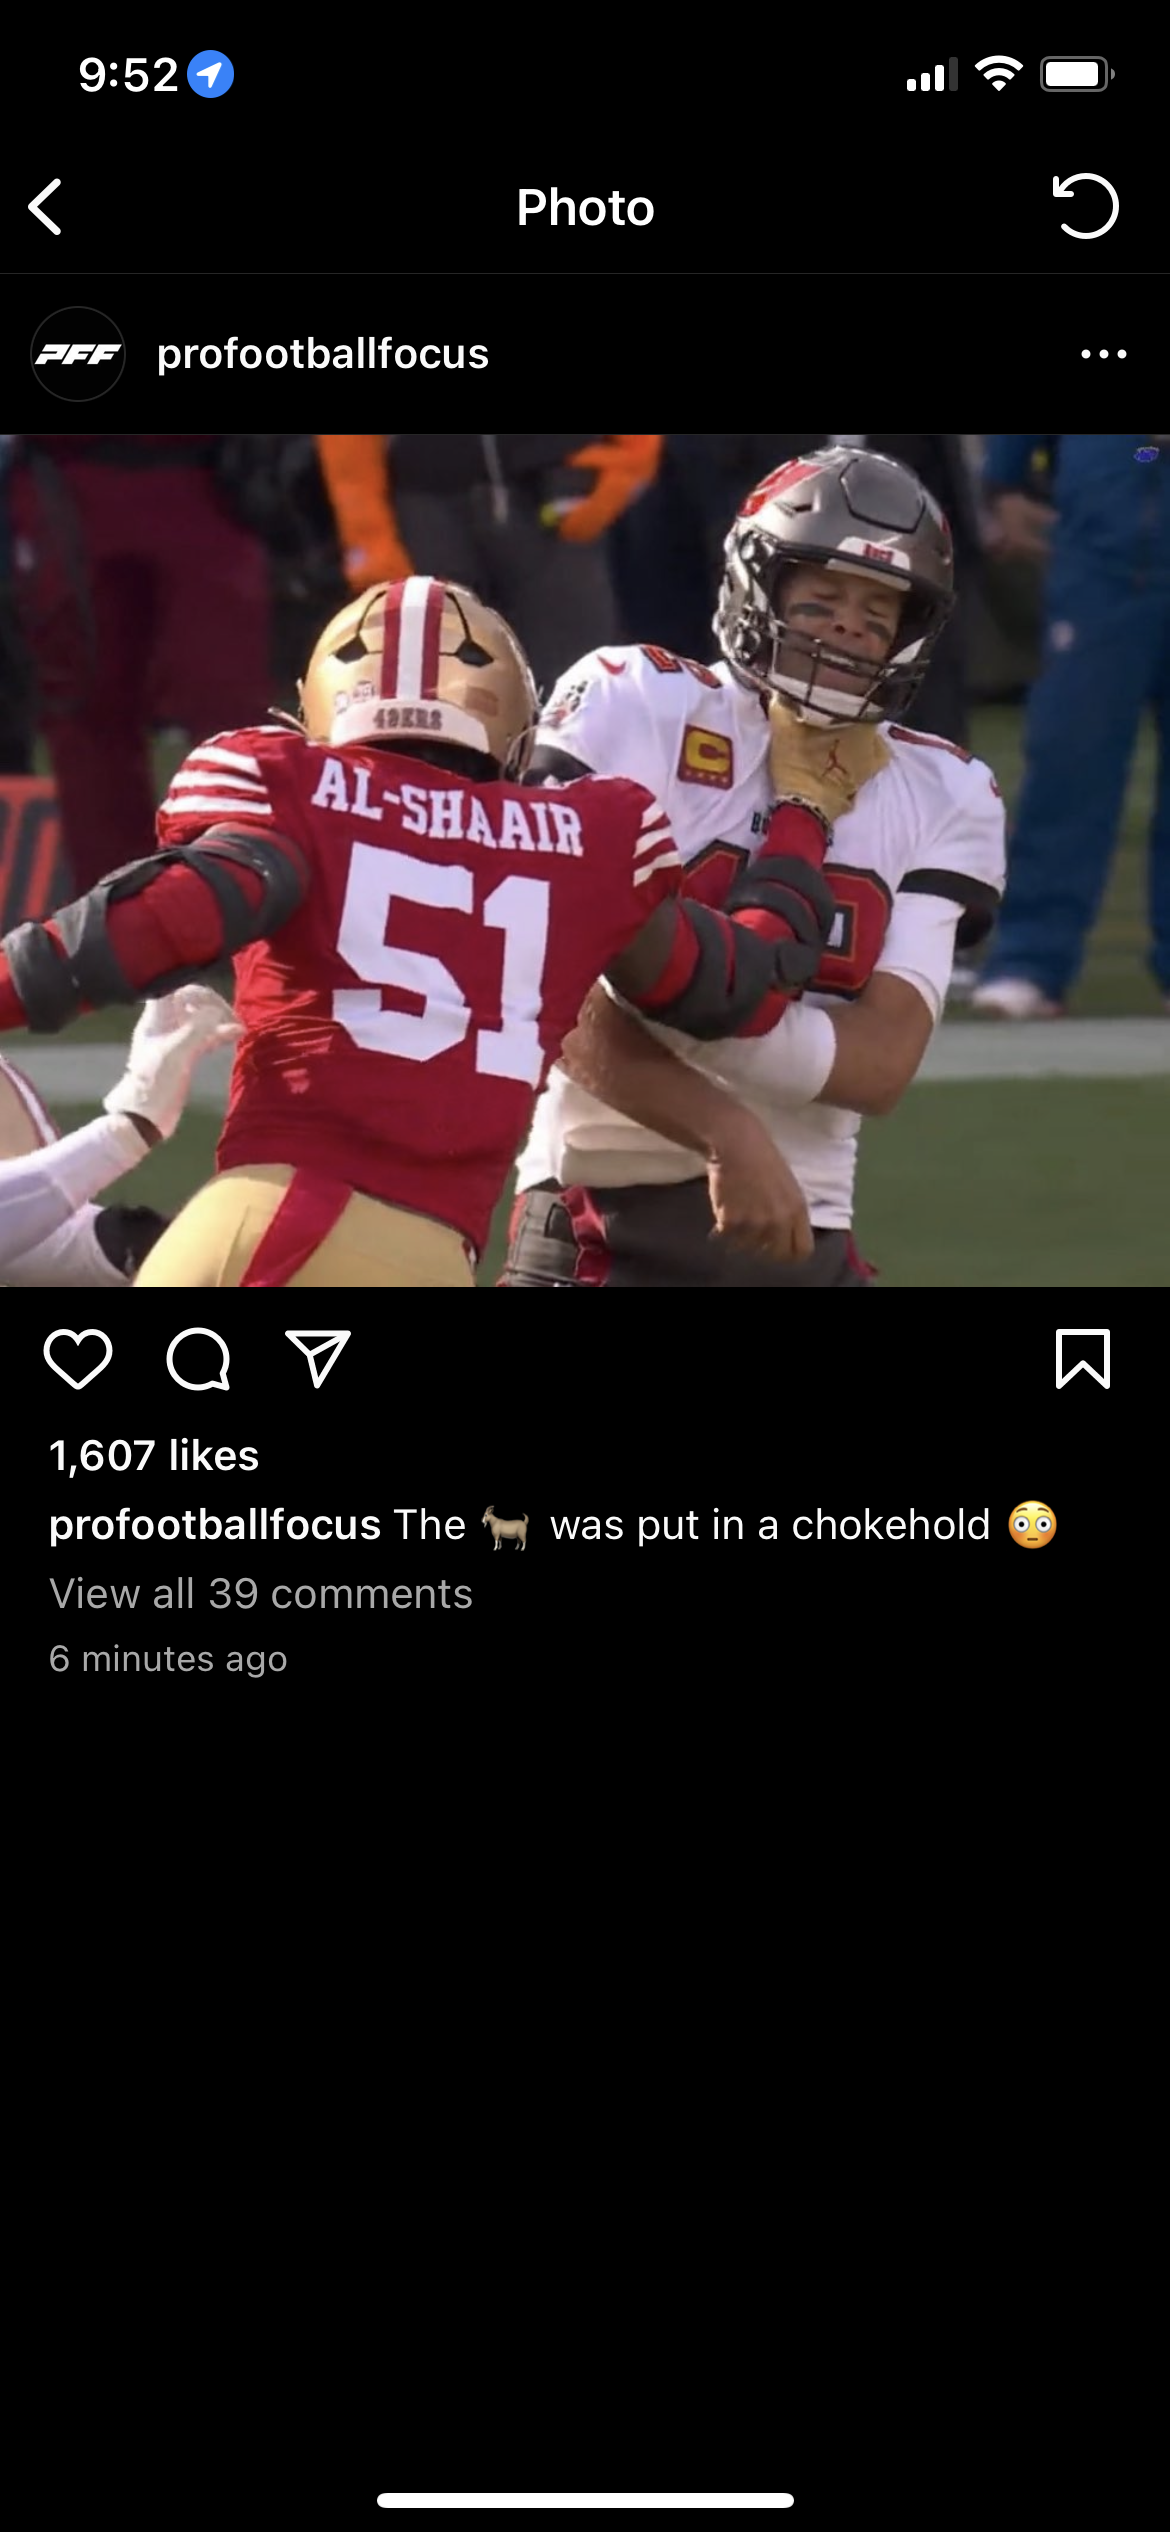View all 39 comments

(x=261, y=1593)
